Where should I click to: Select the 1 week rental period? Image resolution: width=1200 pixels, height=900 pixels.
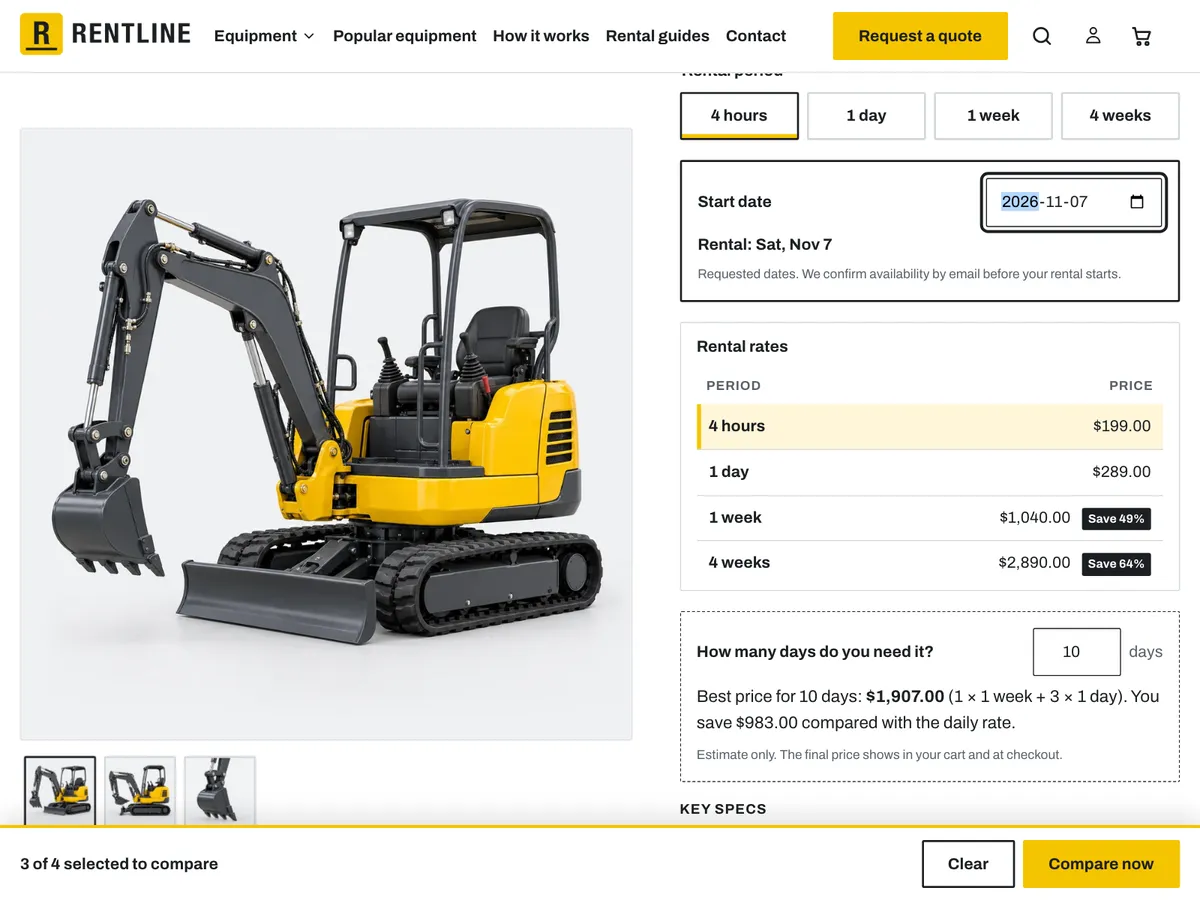(x=993, y=116)
